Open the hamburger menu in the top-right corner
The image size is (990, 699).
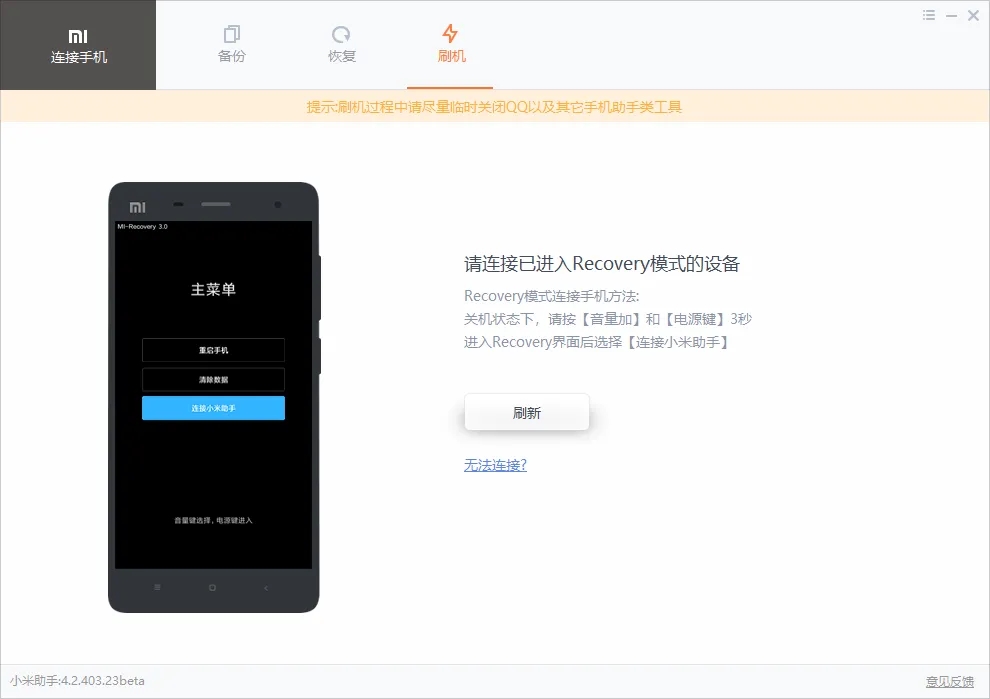point(927,15)
